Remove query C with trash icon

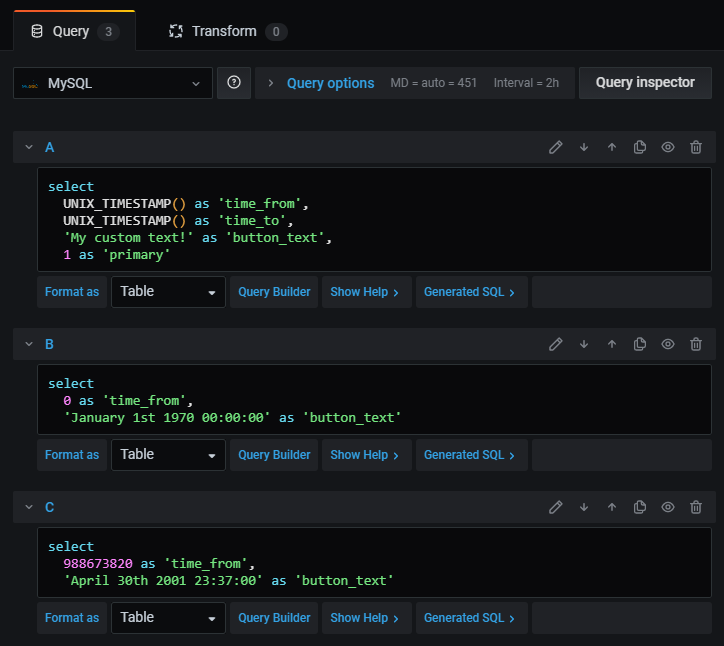coord(696,507)
